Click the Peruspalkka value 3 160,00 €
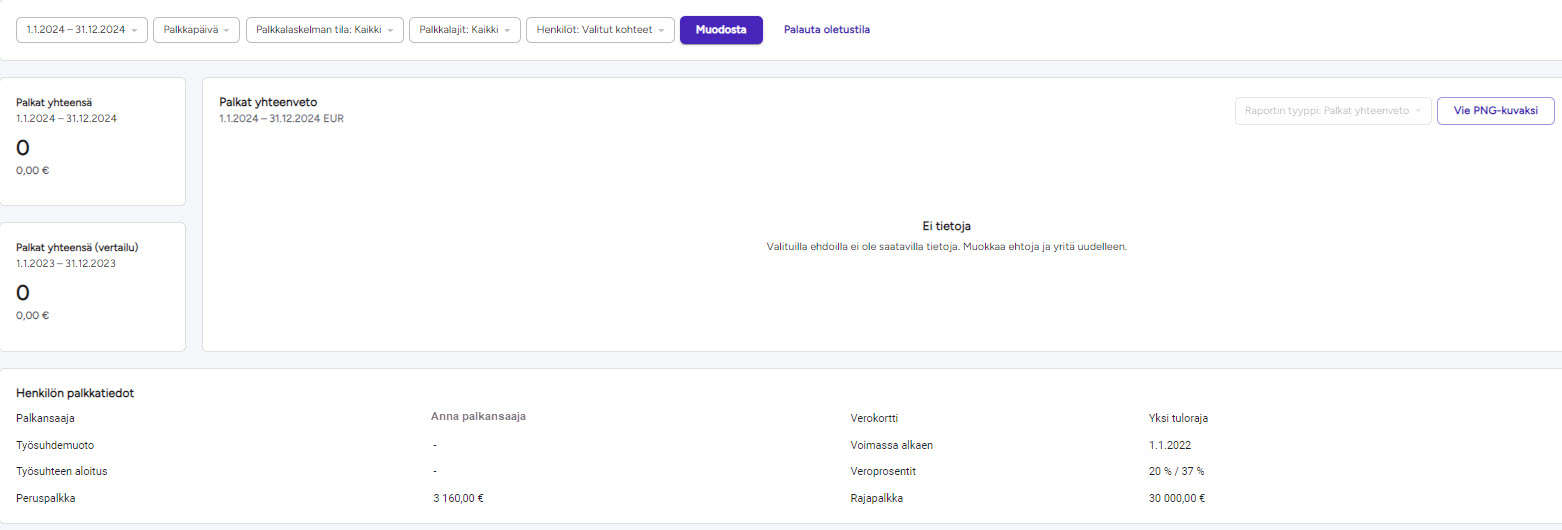The width and height of the screenshot is (1562, 530). coord(458,497)
